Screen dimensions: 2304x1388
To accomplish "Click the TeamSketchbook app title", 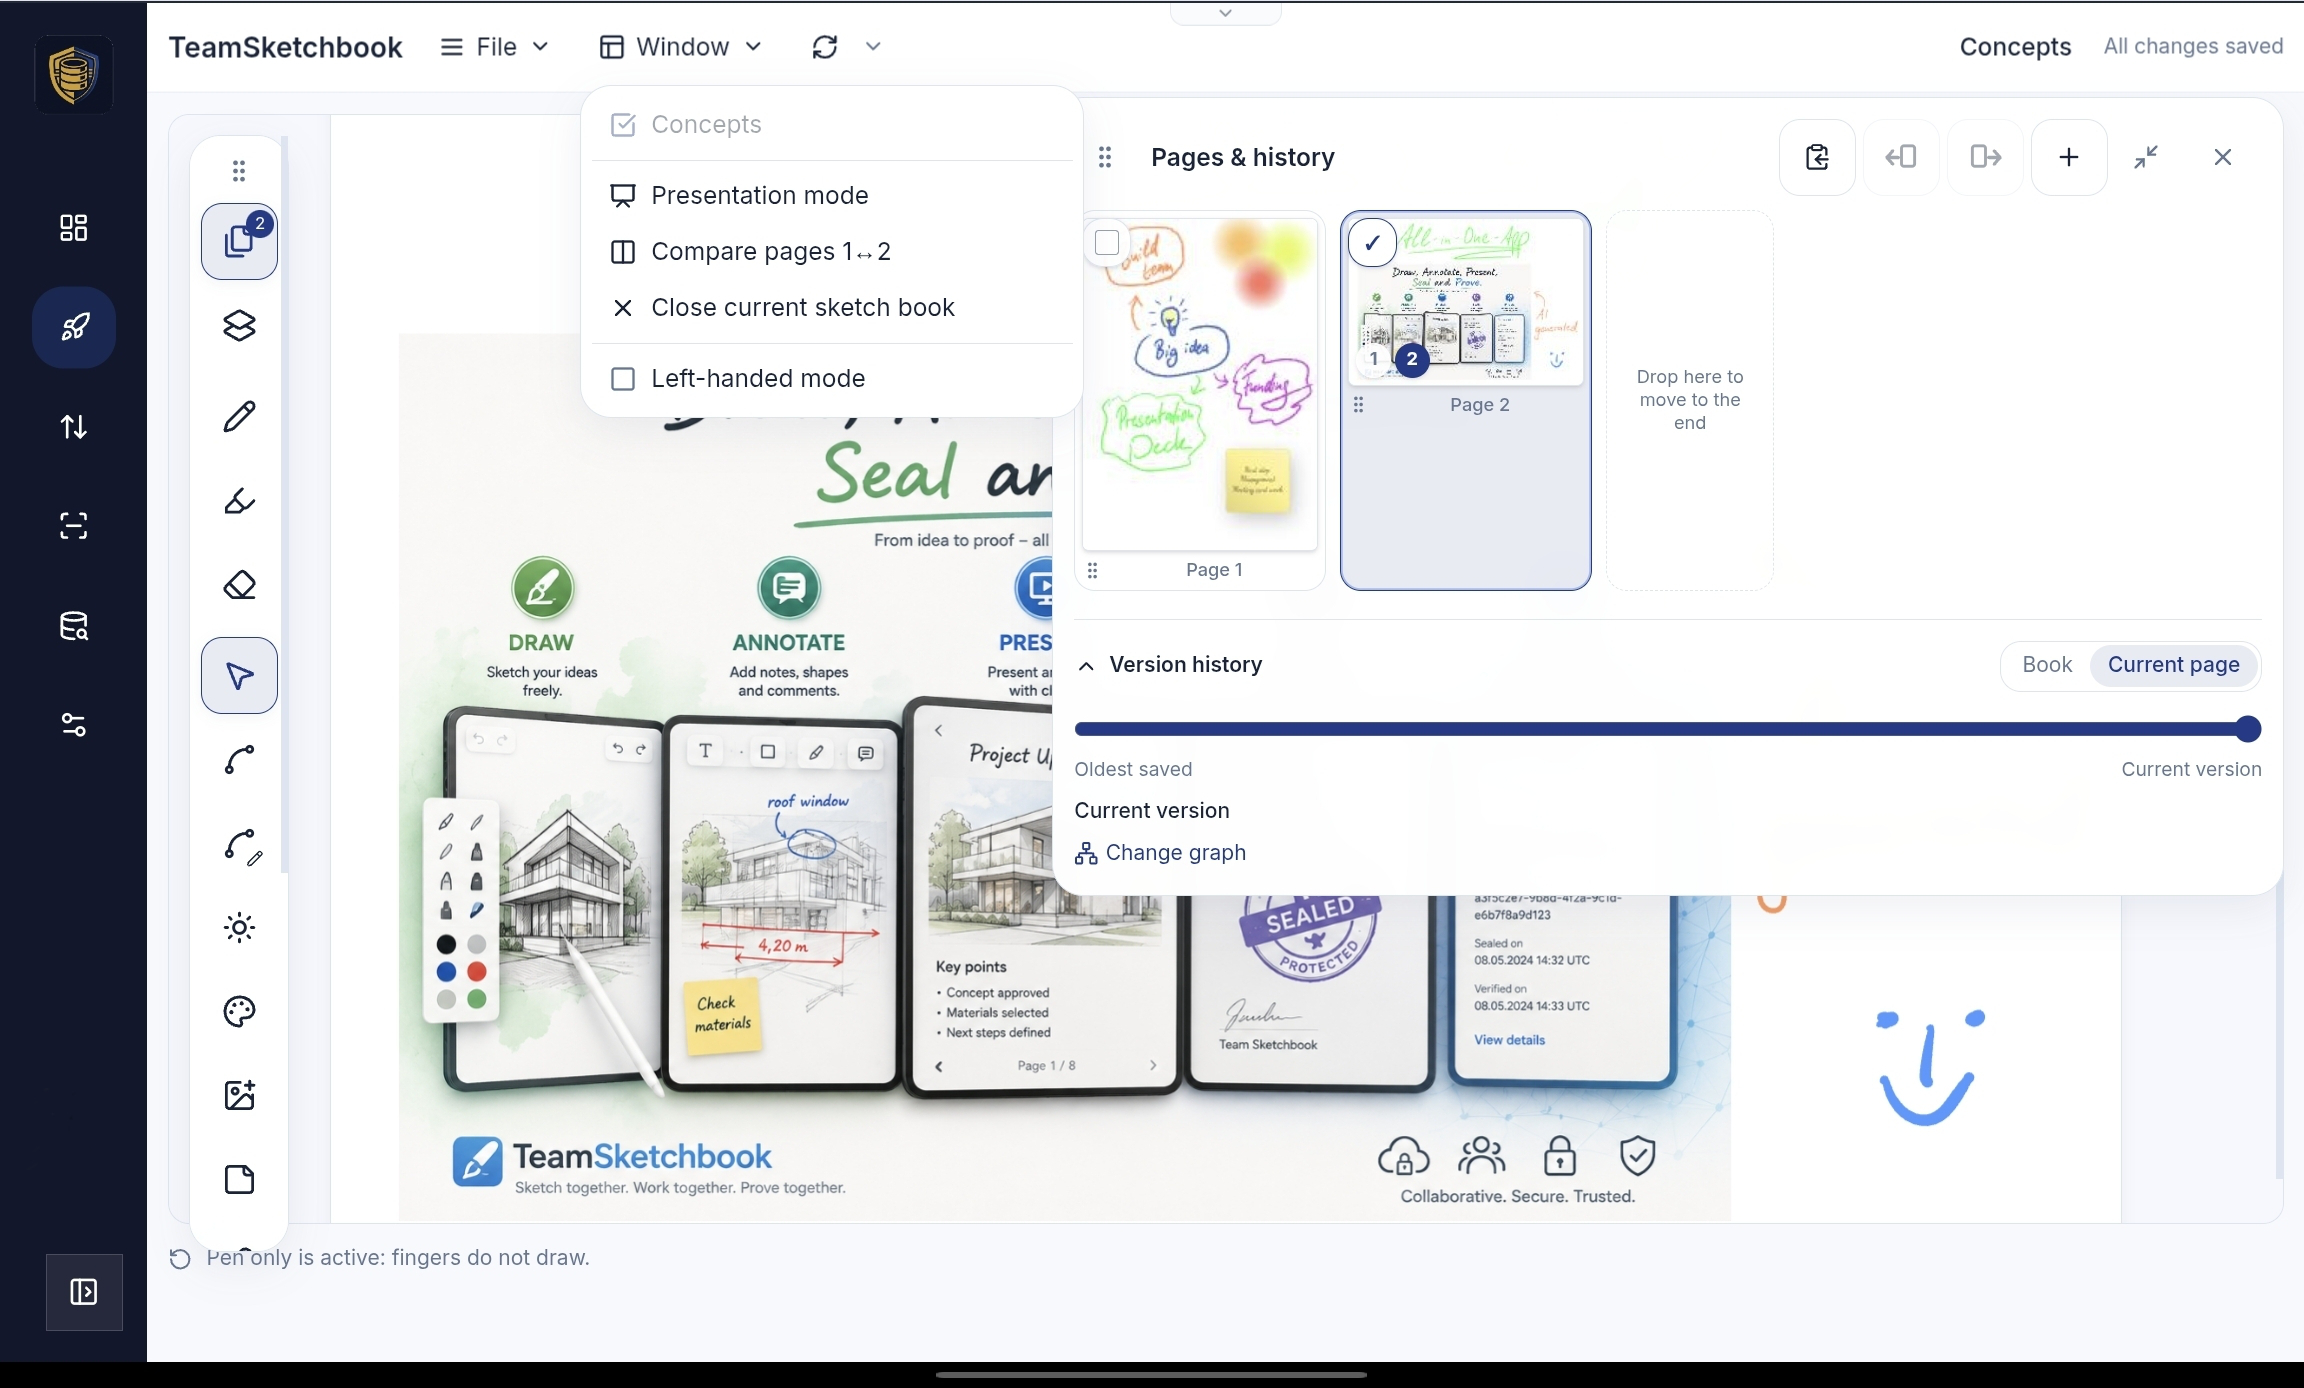I will tap(285, 47).
